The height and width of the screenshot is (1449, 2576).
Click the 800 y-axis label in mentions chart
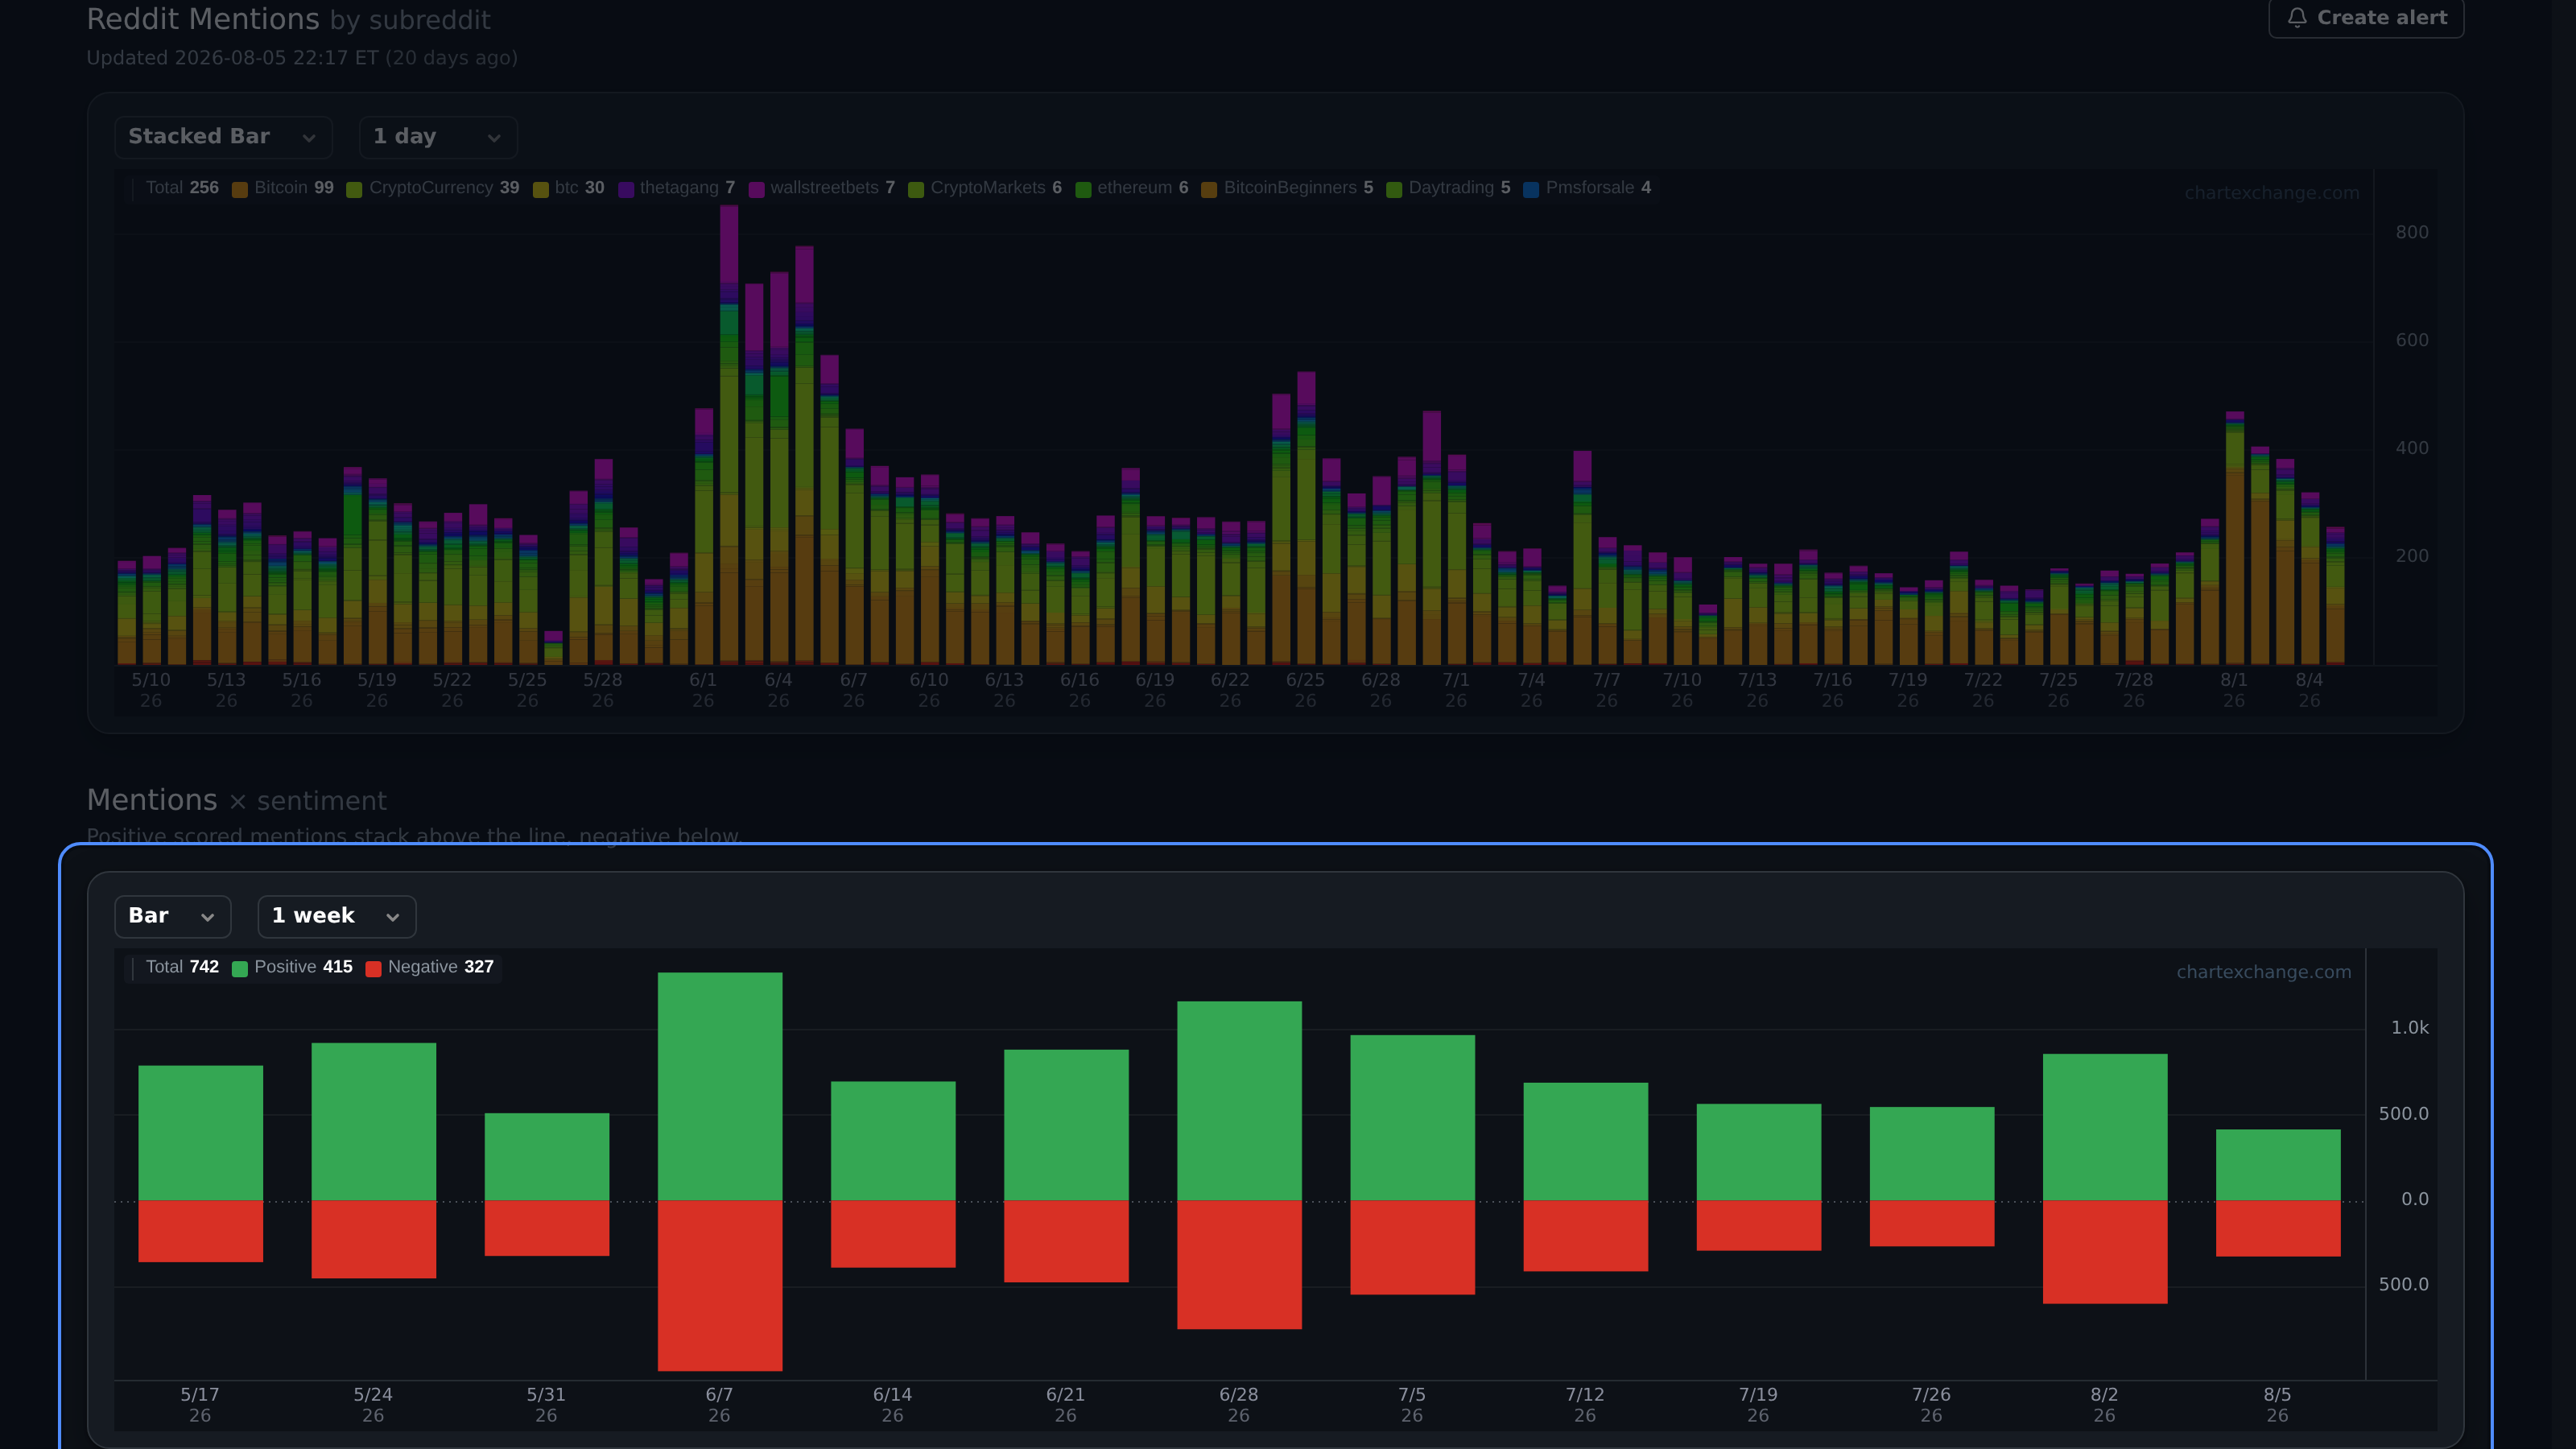point(2412,232)
